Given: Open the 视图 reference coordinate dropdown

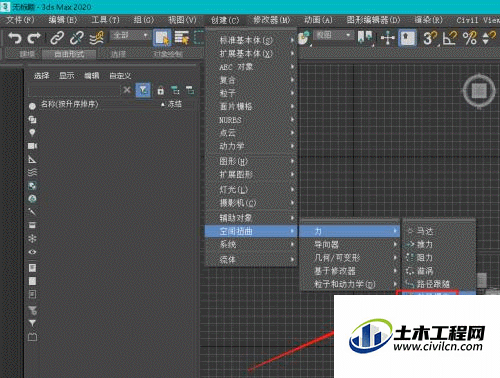Looking at the screenshot, I should pyautogui.click(x=333, y=35).
